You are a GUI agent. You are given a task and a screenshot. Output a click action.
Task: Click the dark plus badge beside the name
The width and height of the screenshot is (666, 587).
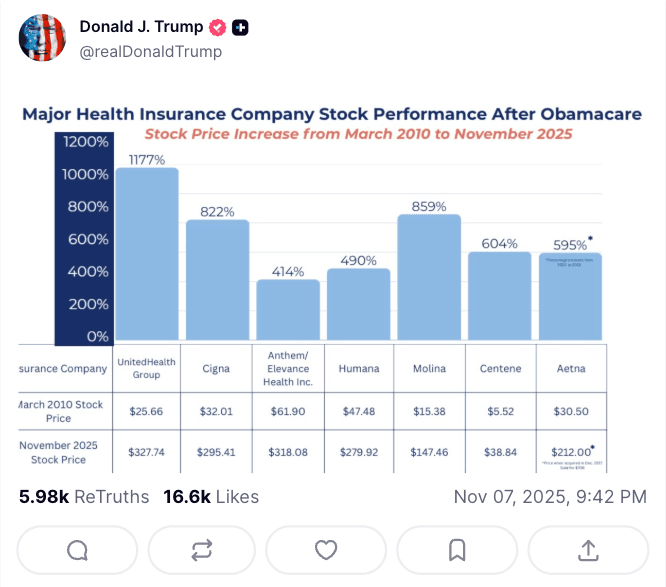240,27
